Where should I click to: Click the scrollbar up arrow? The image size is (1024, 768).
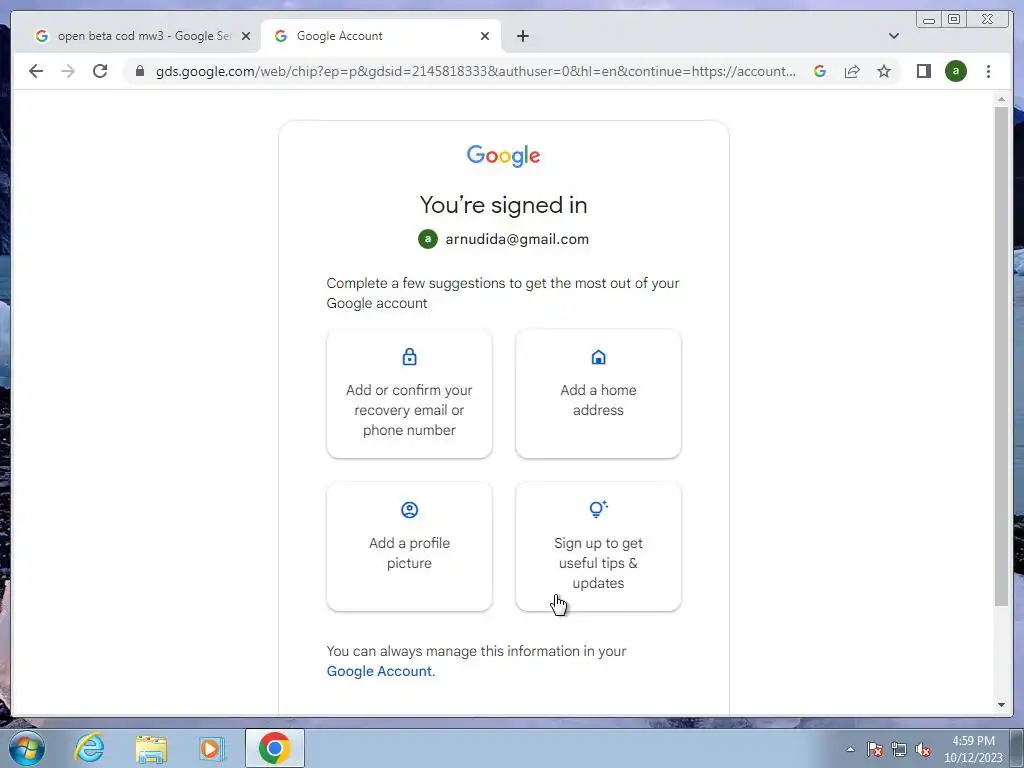coord(1002,100)
